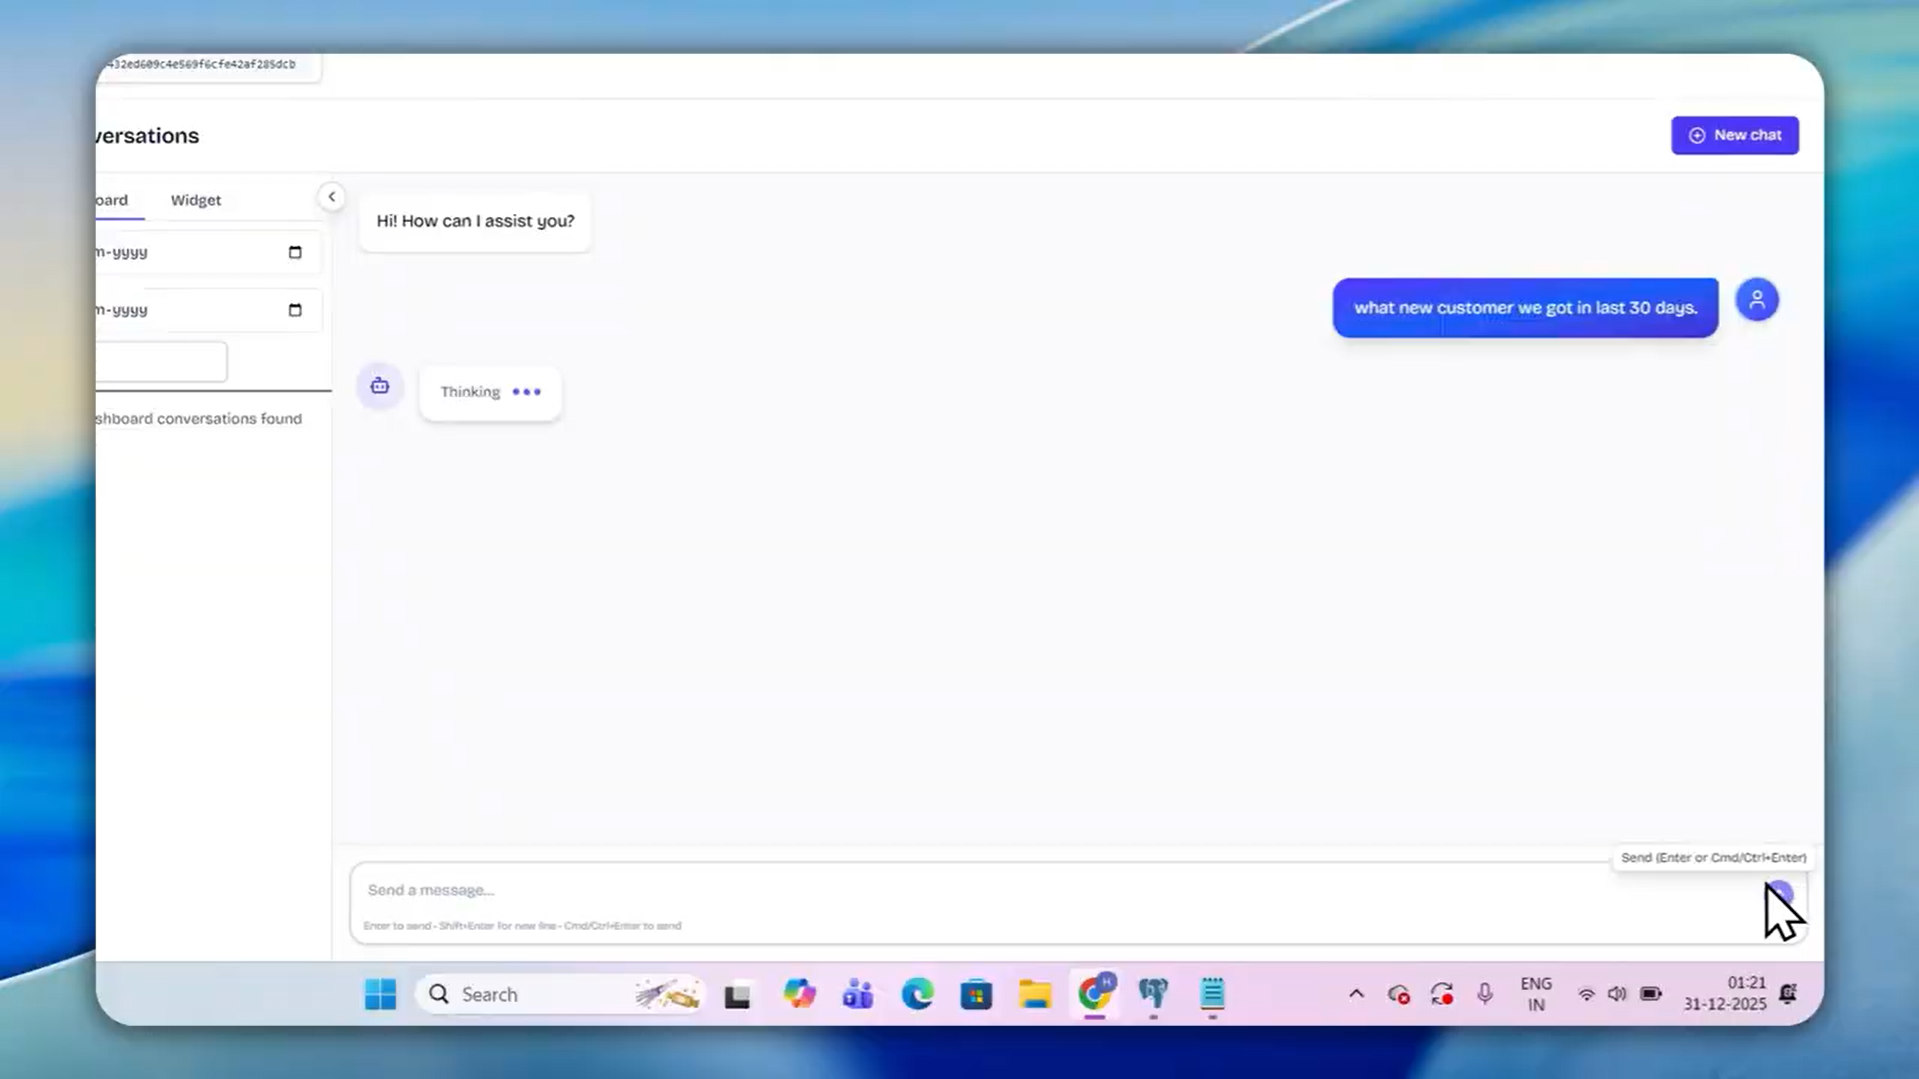Click the hash ID text at the top

point(200,64)
